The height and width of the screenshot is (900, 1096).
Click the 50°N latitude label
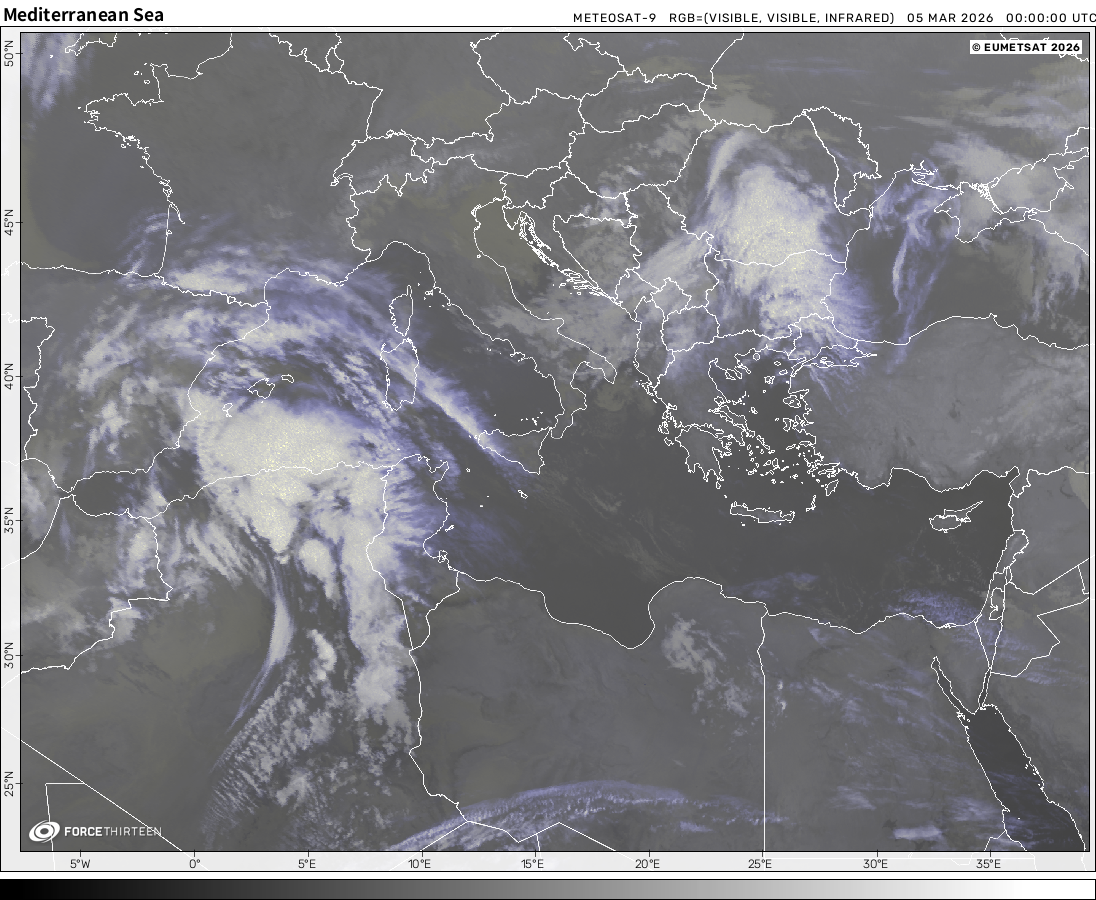click(x=9, y=54)
